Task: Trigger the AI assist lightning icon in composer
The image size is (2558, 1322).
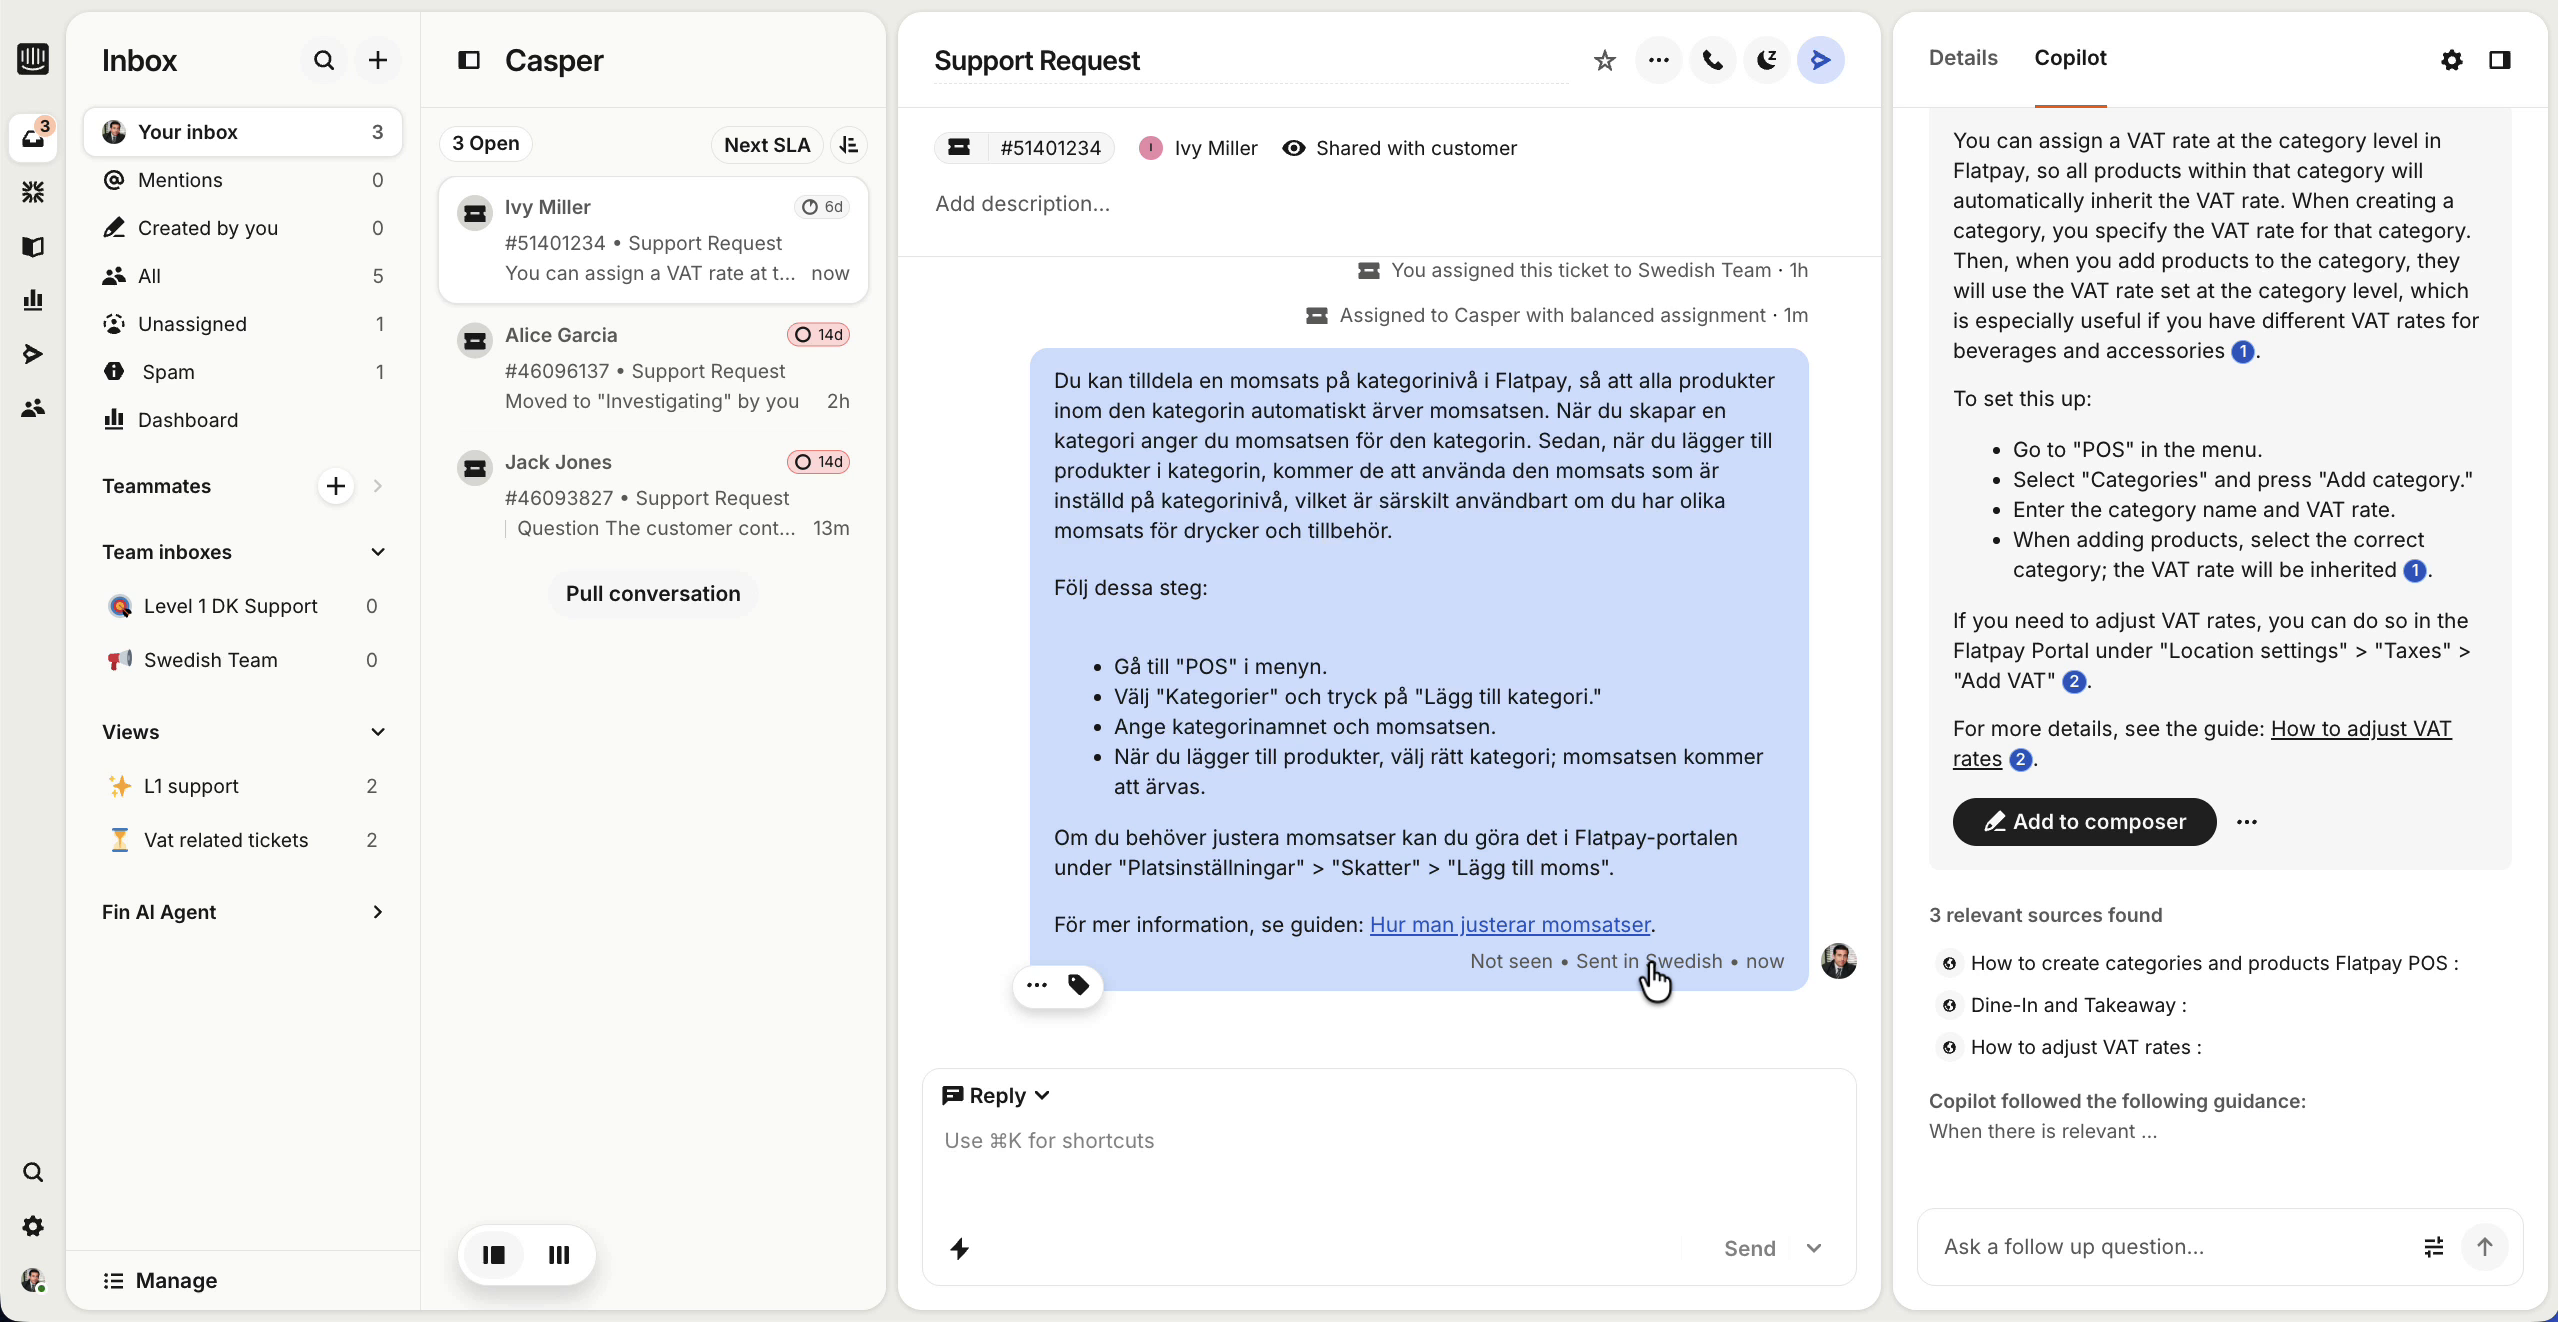Action: click(x=958, y=1250)
